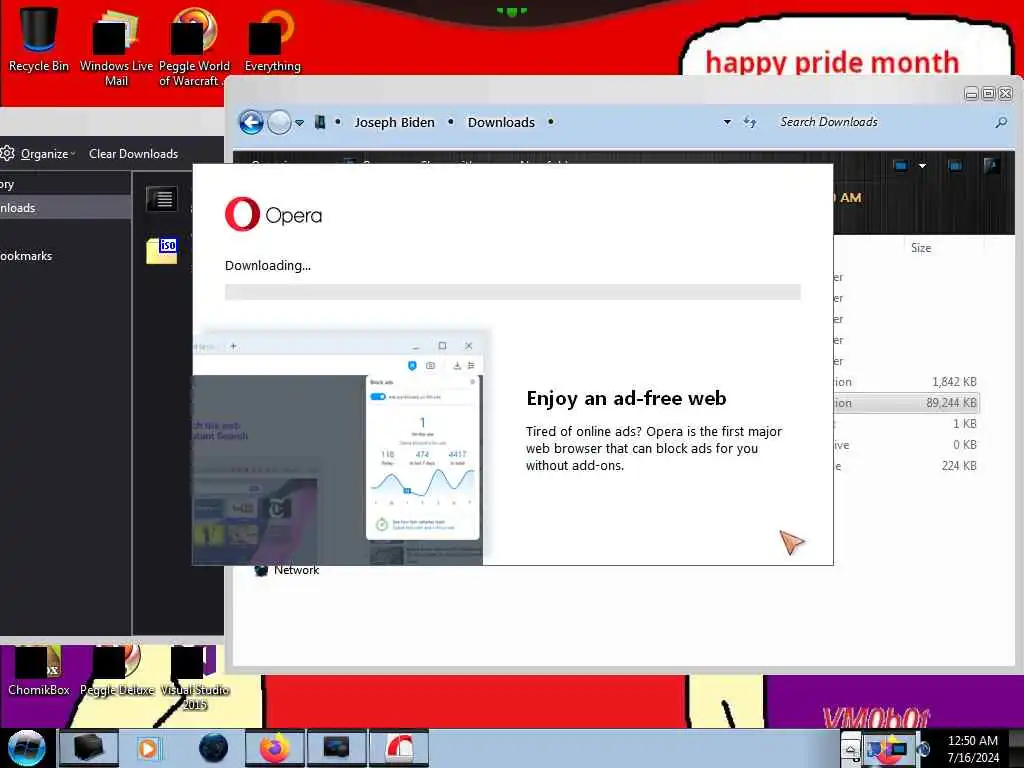Viewport: 1024px width, 768px height.
Task: Open the Organize menu in the Firefox Library
Action: [x=47, y=154]
